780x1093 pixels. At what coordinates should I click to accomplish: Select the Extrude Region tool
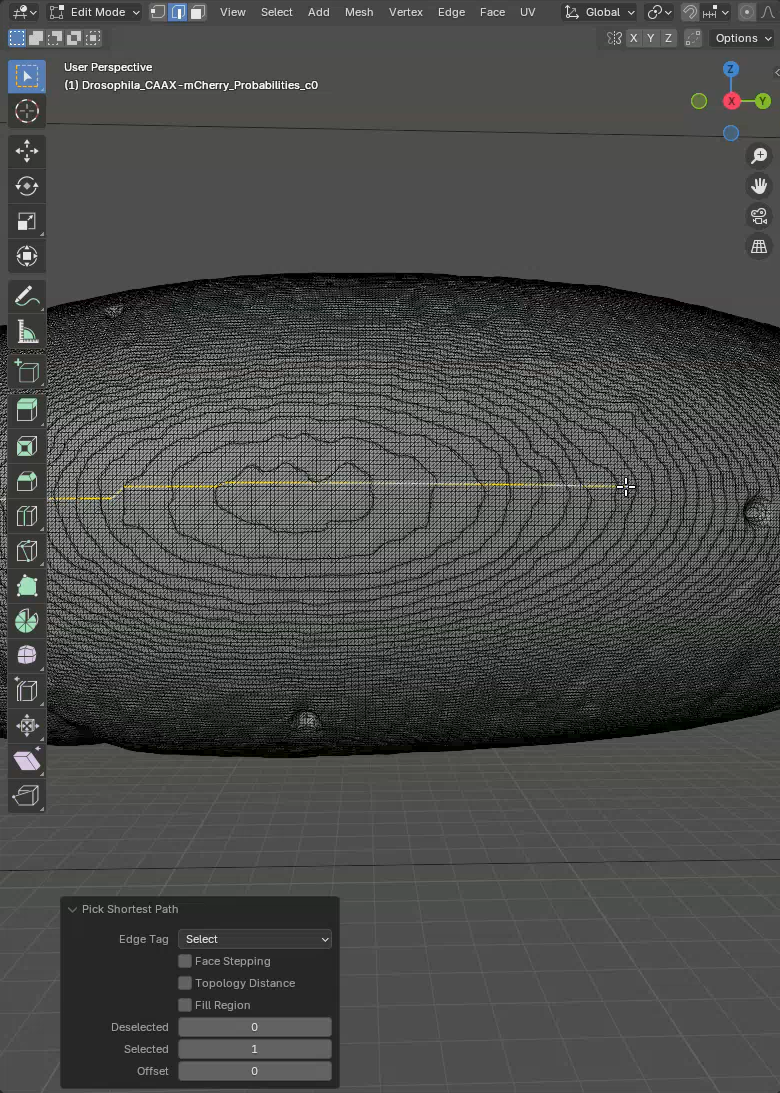(x=27, y=410)
